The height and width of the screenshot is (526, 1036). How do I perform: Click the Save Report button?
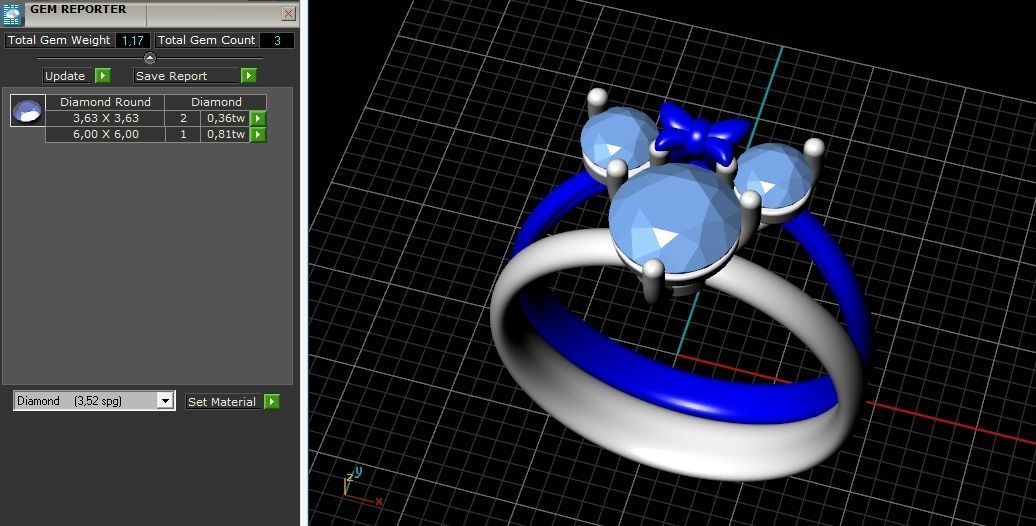pyautogui.click(x=186, y=76)
